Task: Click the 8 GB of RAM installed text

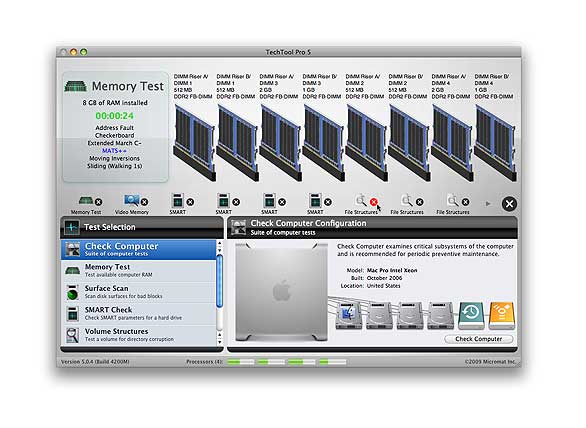Action: (x=115, y=102)
